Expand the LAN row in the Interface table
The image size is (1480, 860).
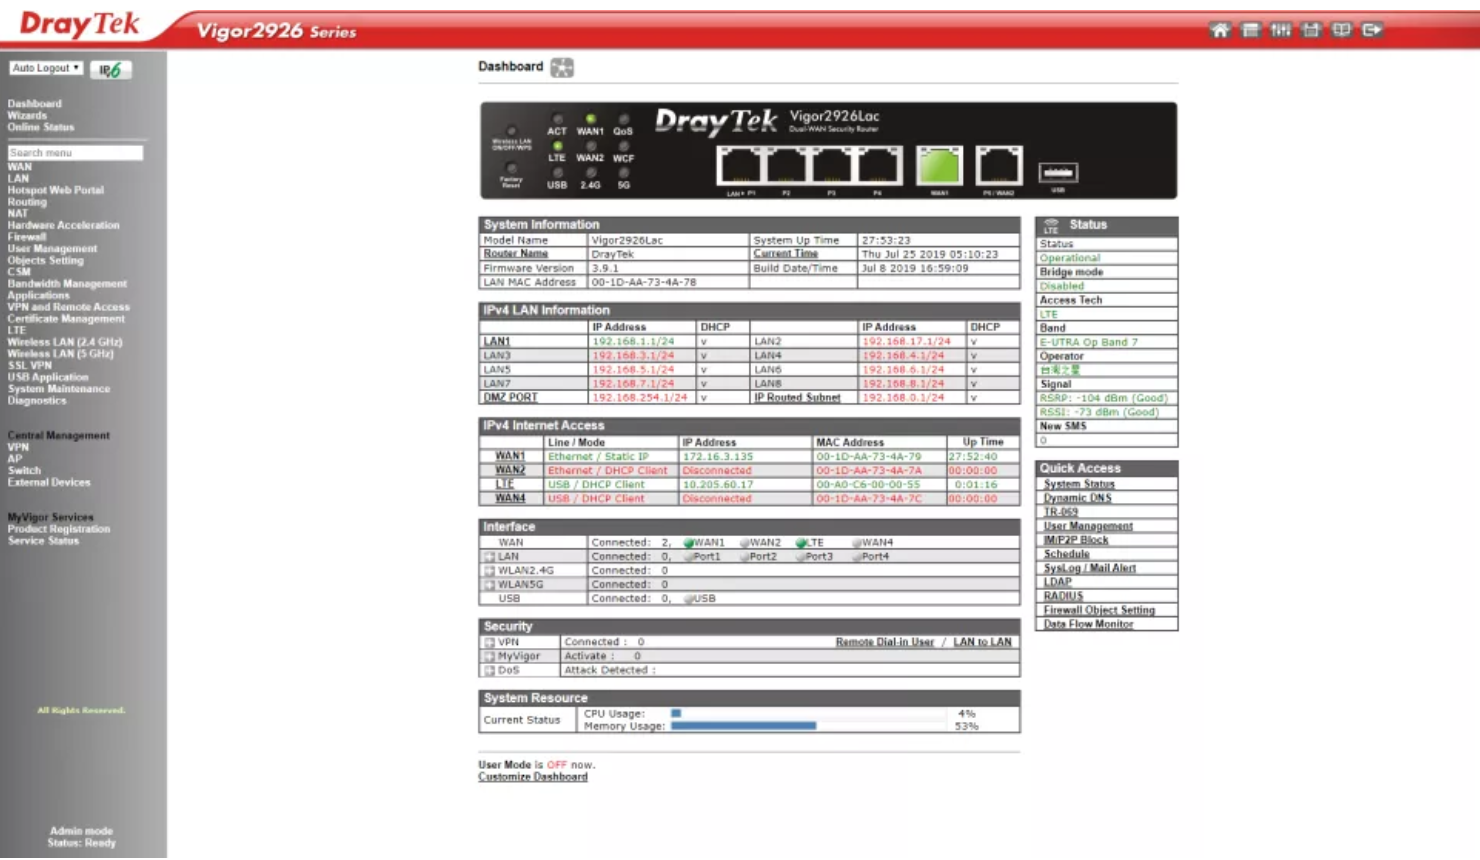(490, 557)
